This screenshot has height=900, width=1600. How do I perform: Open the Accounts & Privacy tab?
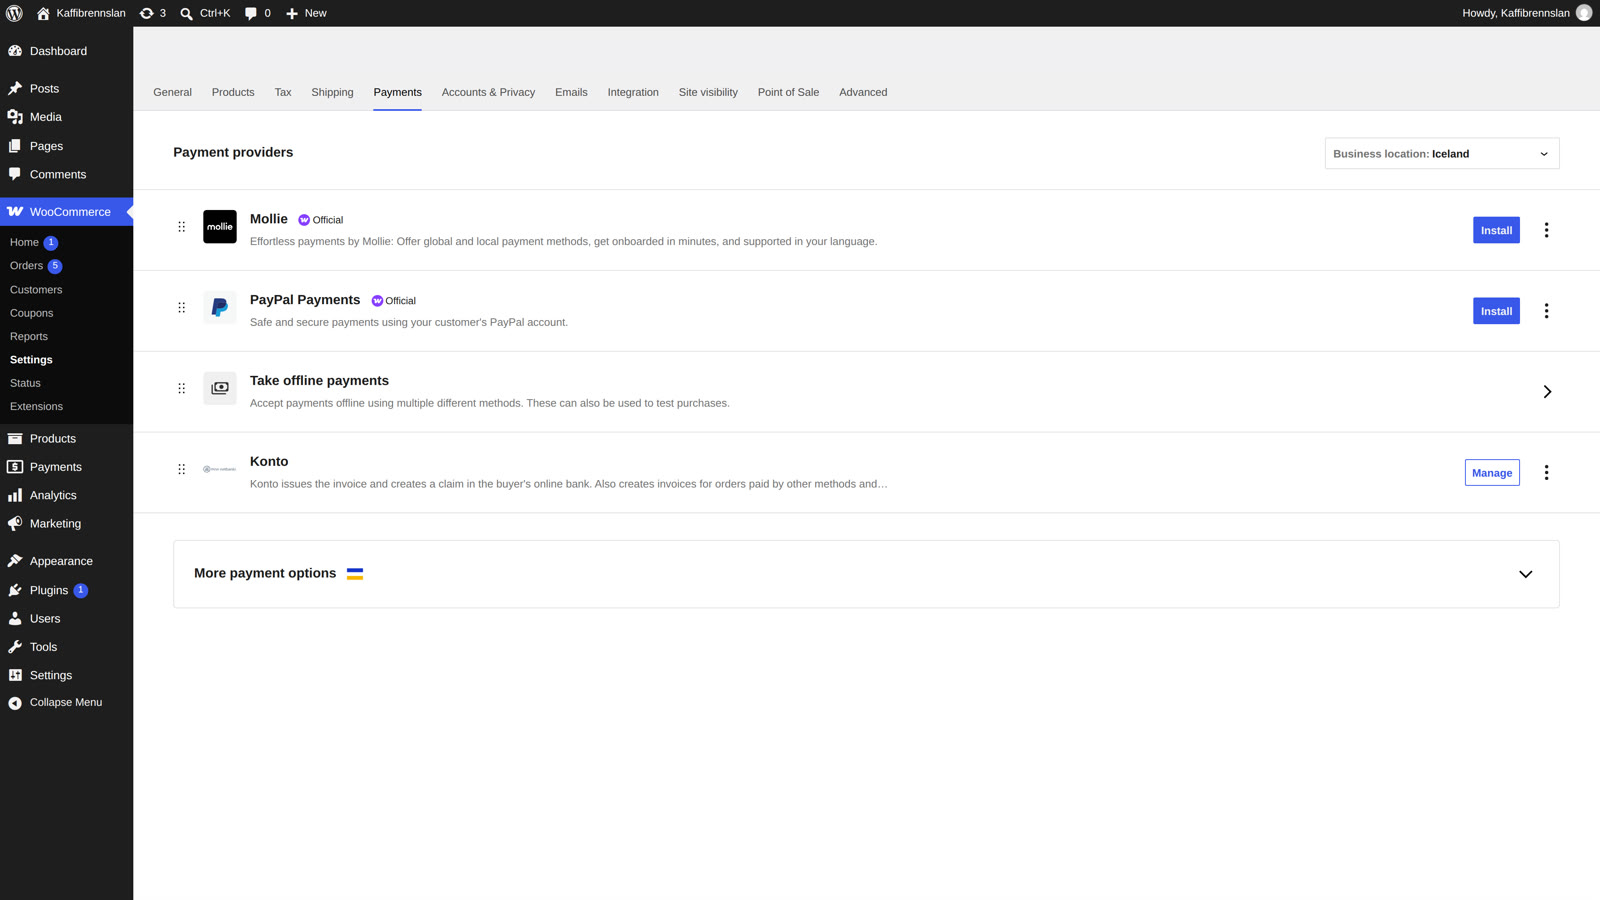coord(488,92)
